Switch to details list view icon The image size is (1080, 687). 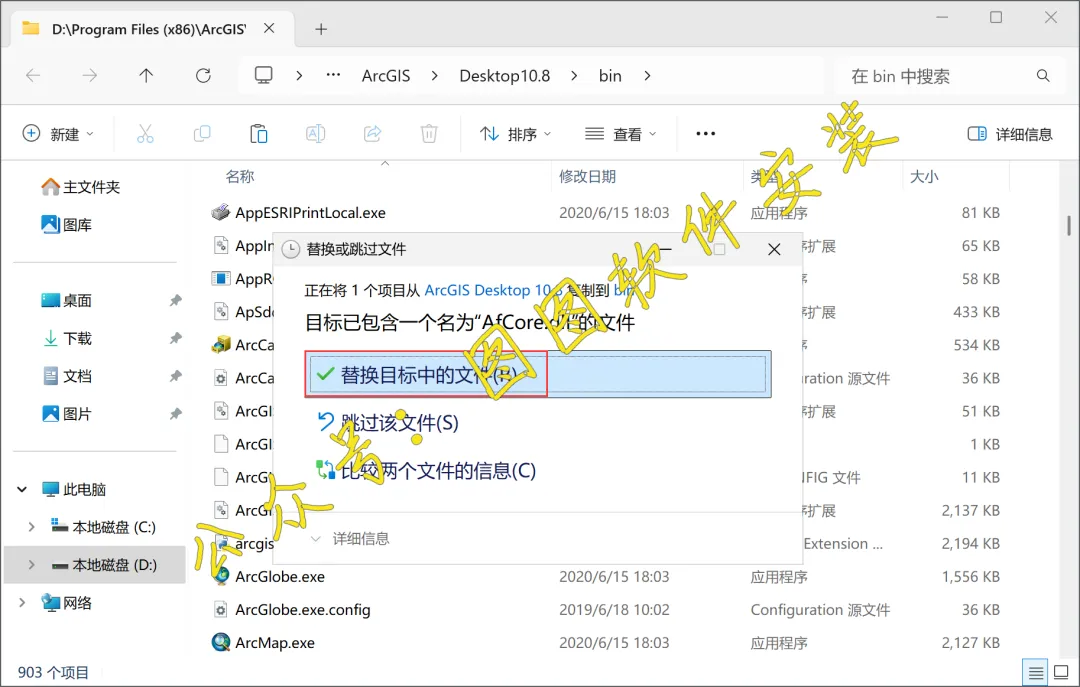(1035, 672)
